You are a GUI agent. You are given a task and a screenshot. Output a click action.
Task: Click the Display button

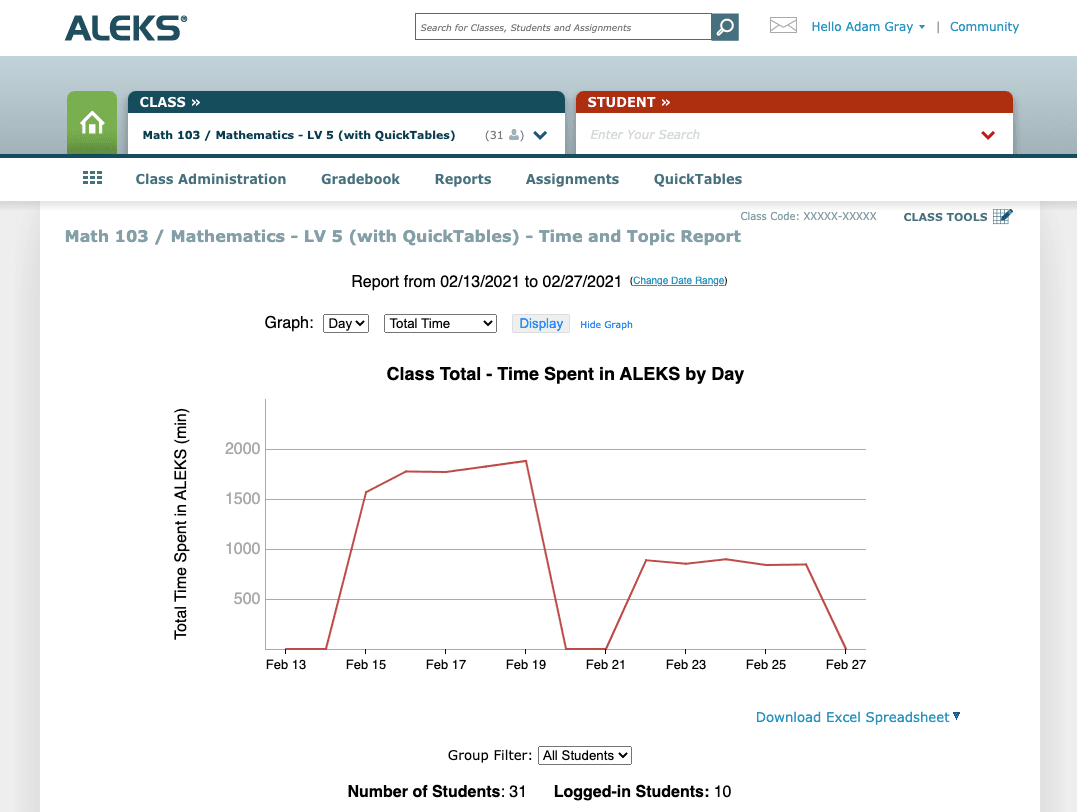[540, 323]
